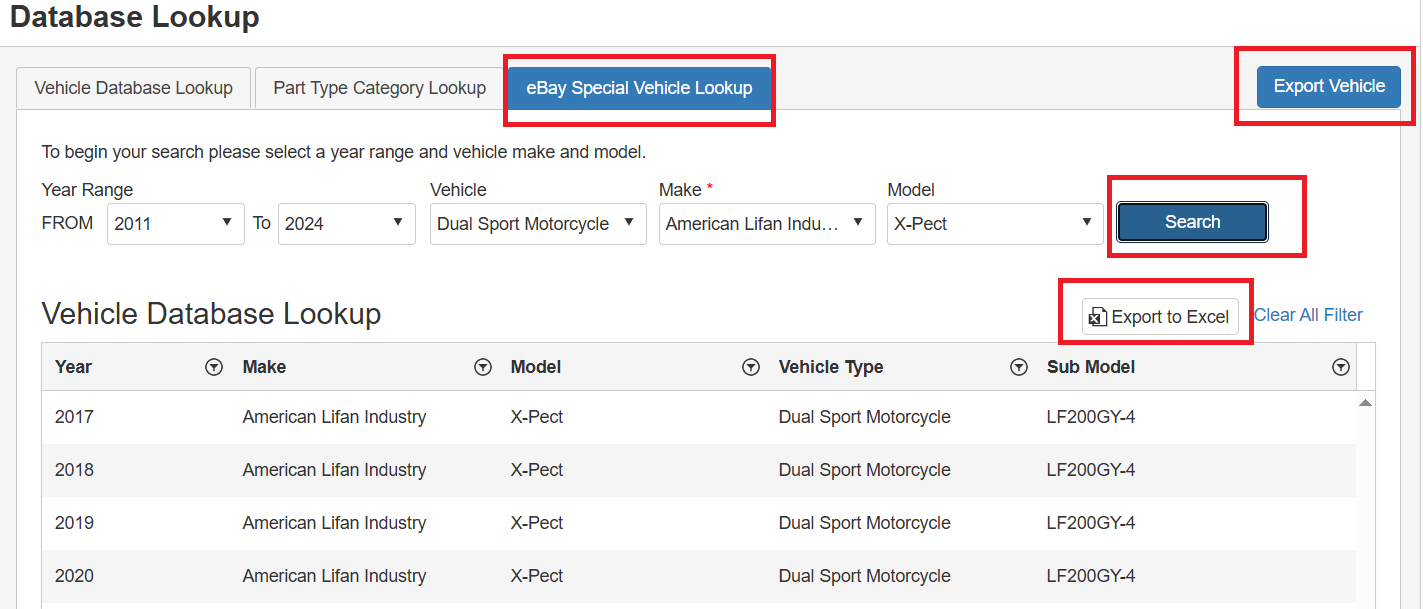Click the Export Vehicle button
The height and width of the screenshot is (609, 1423).
[1328, 86]
